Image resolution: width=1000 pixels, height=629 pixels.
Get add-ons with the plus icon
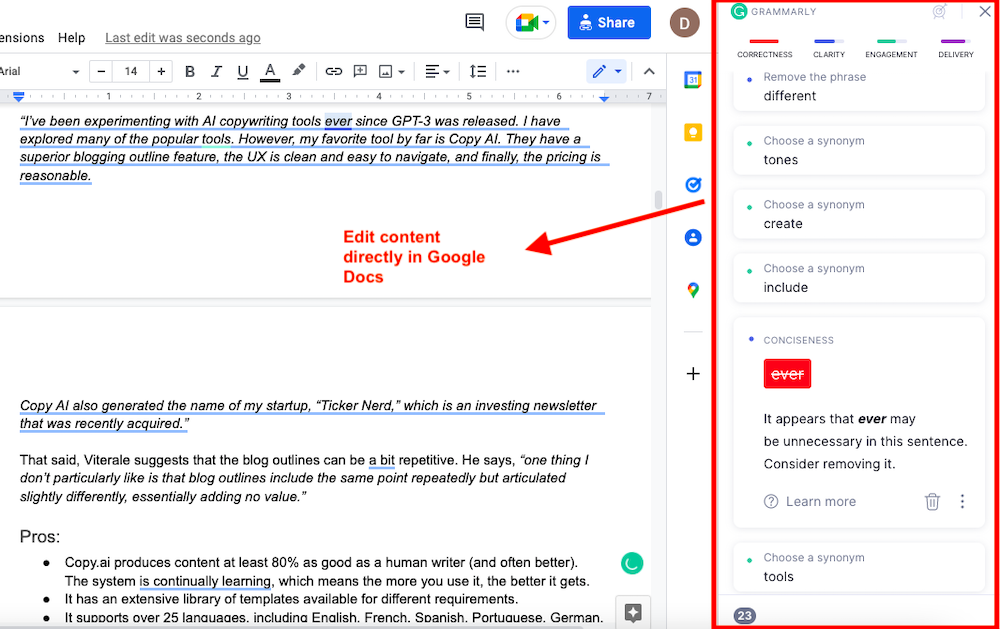click(693, 374)
